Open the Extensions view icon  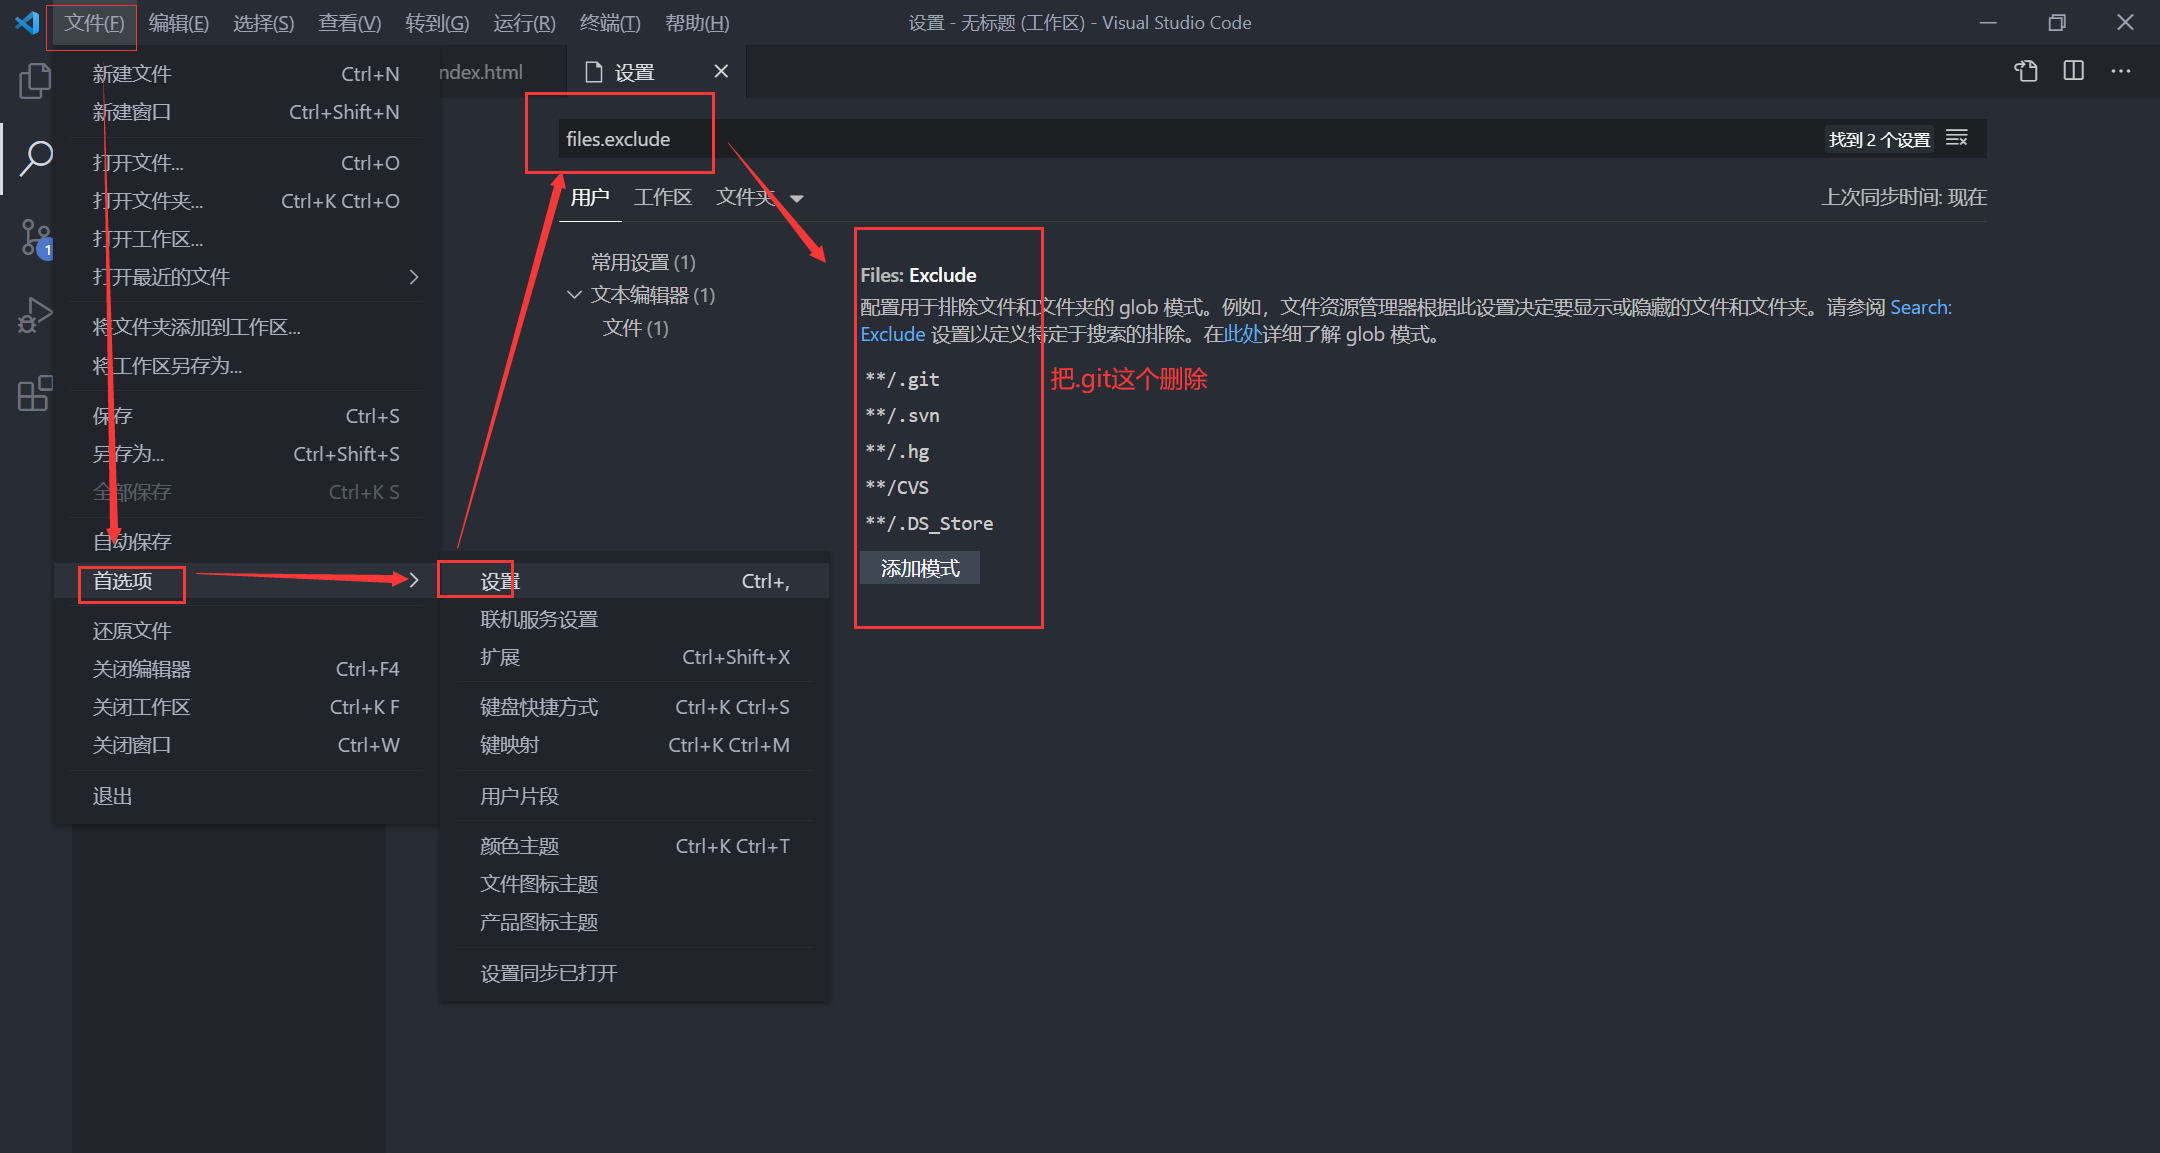(x=35, y=393)
